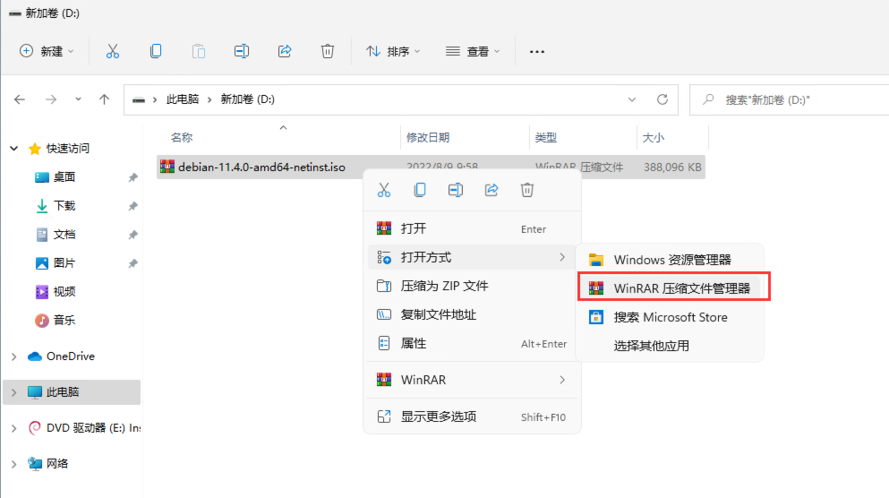The height and width of the screenshot is (498, 889).
Task: Go forward with the right arrow
Action: 51,100
